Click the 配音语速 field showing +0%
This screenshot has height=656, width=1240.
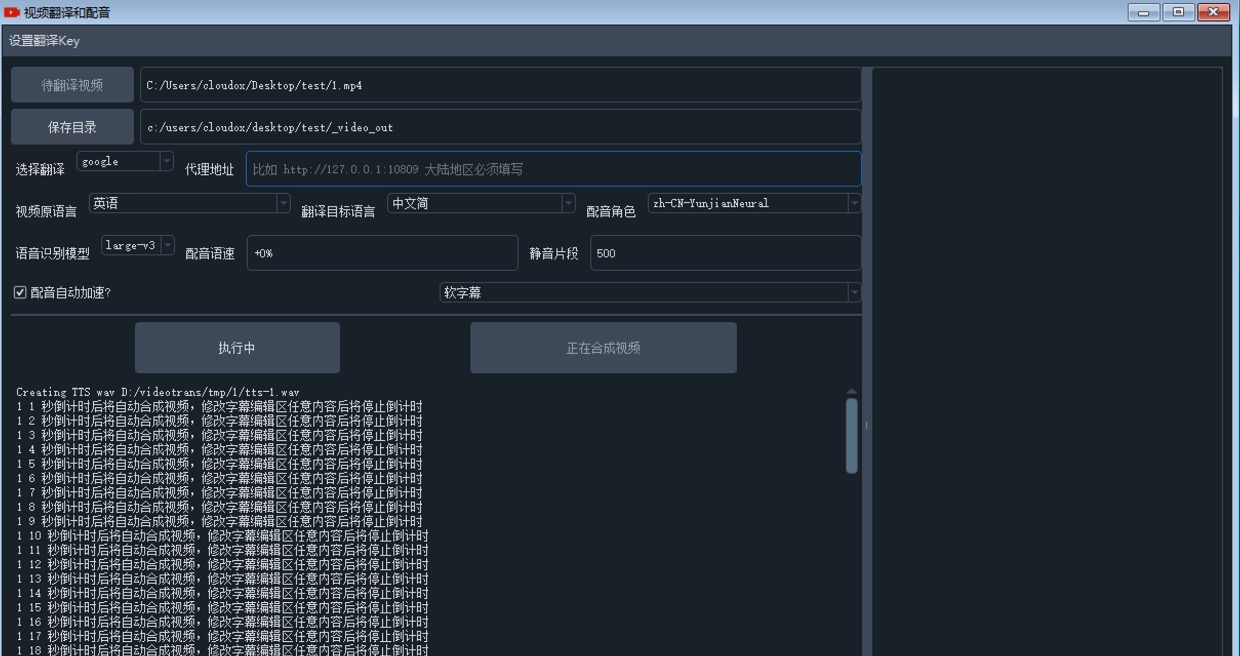pos(380,253)
